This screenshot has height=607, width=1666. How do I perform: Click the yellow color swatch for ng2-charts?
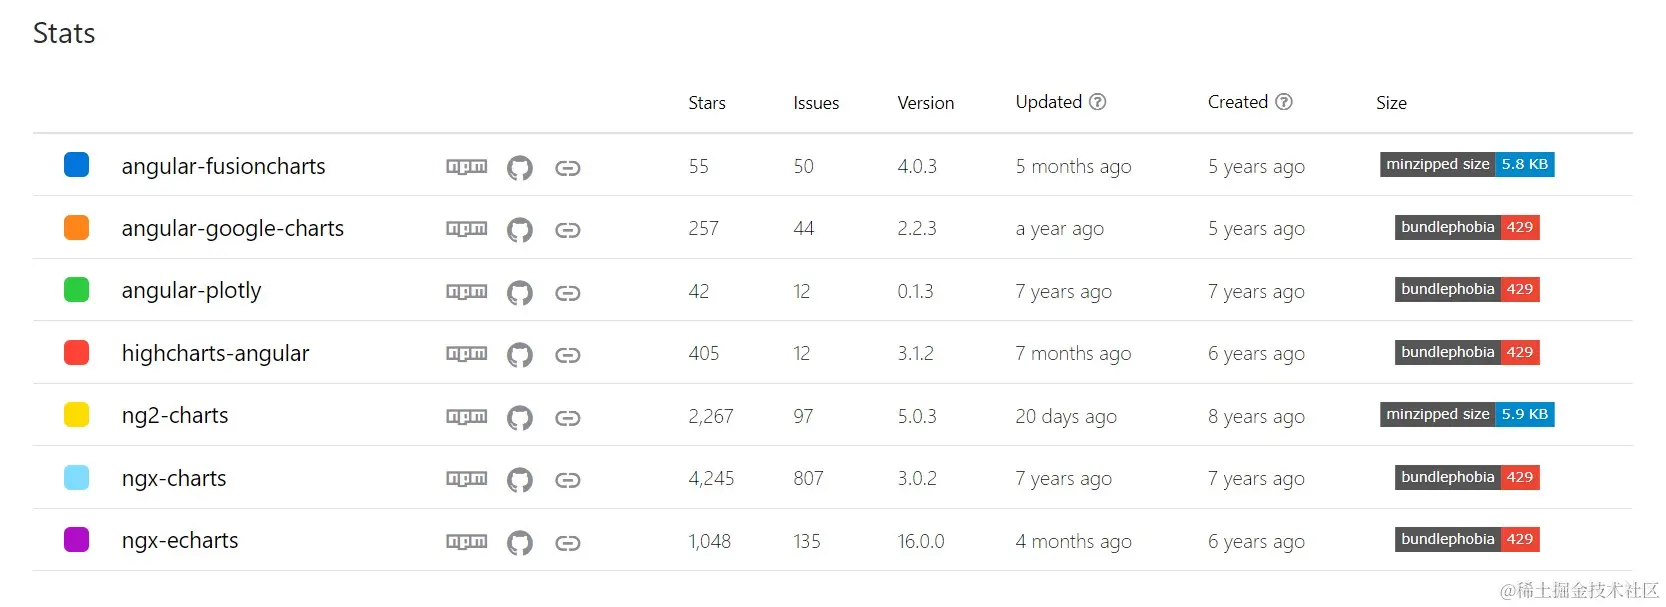click(x=76, y=414)
